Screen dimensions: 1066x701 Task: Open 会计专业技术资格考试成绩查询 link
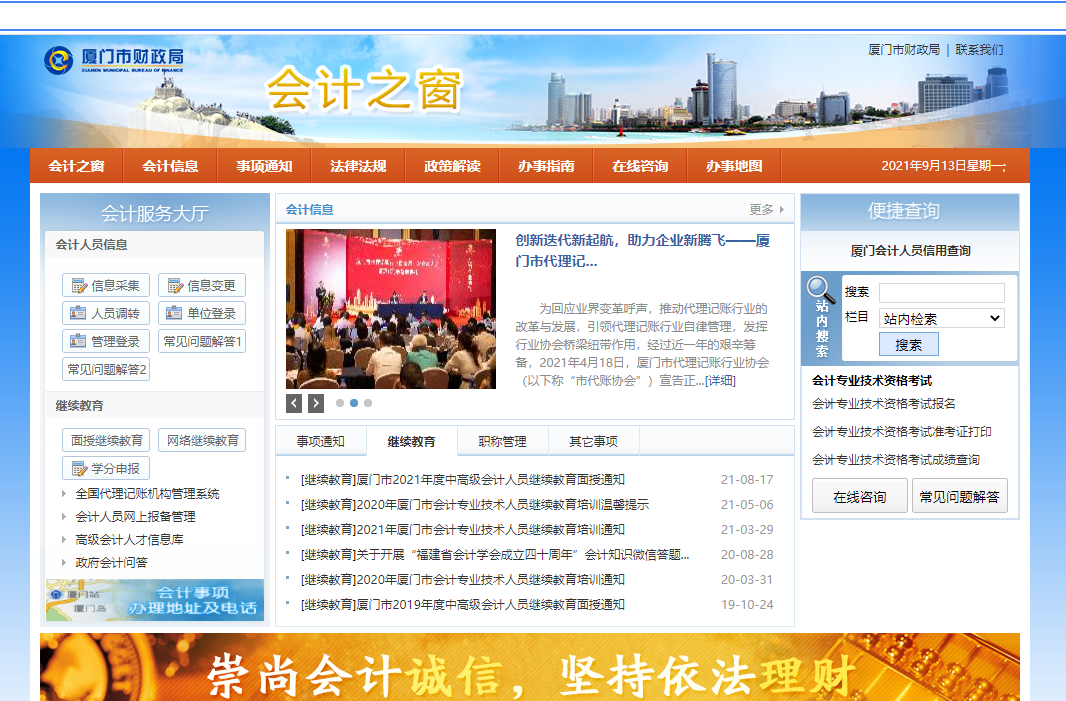pos(895,460)
